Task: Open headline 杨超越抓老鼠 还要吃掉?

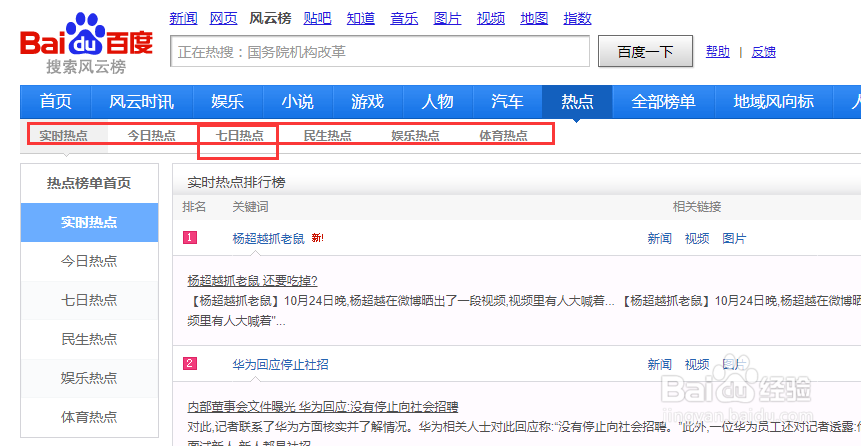Action: (x=253, y=281)
